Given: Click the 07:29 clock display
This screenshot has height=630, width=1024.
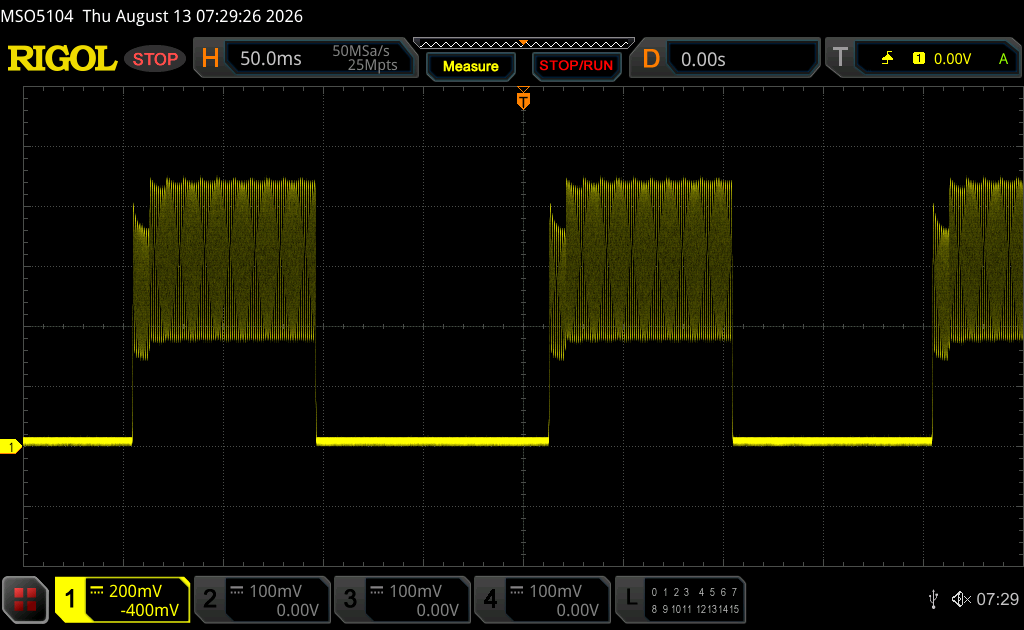Looking at the screenshot, I should (x=997, y=599).
